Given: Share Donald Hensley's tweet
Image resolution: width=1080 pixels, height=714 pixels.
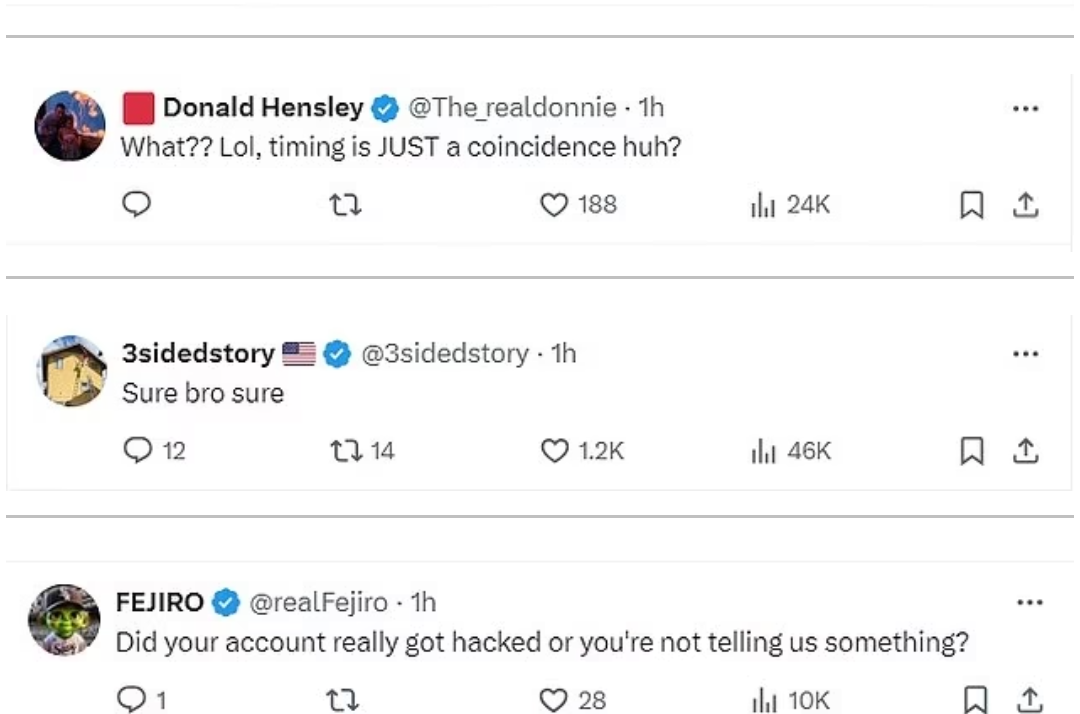Looking at the screenshot, I should 1025,205.
